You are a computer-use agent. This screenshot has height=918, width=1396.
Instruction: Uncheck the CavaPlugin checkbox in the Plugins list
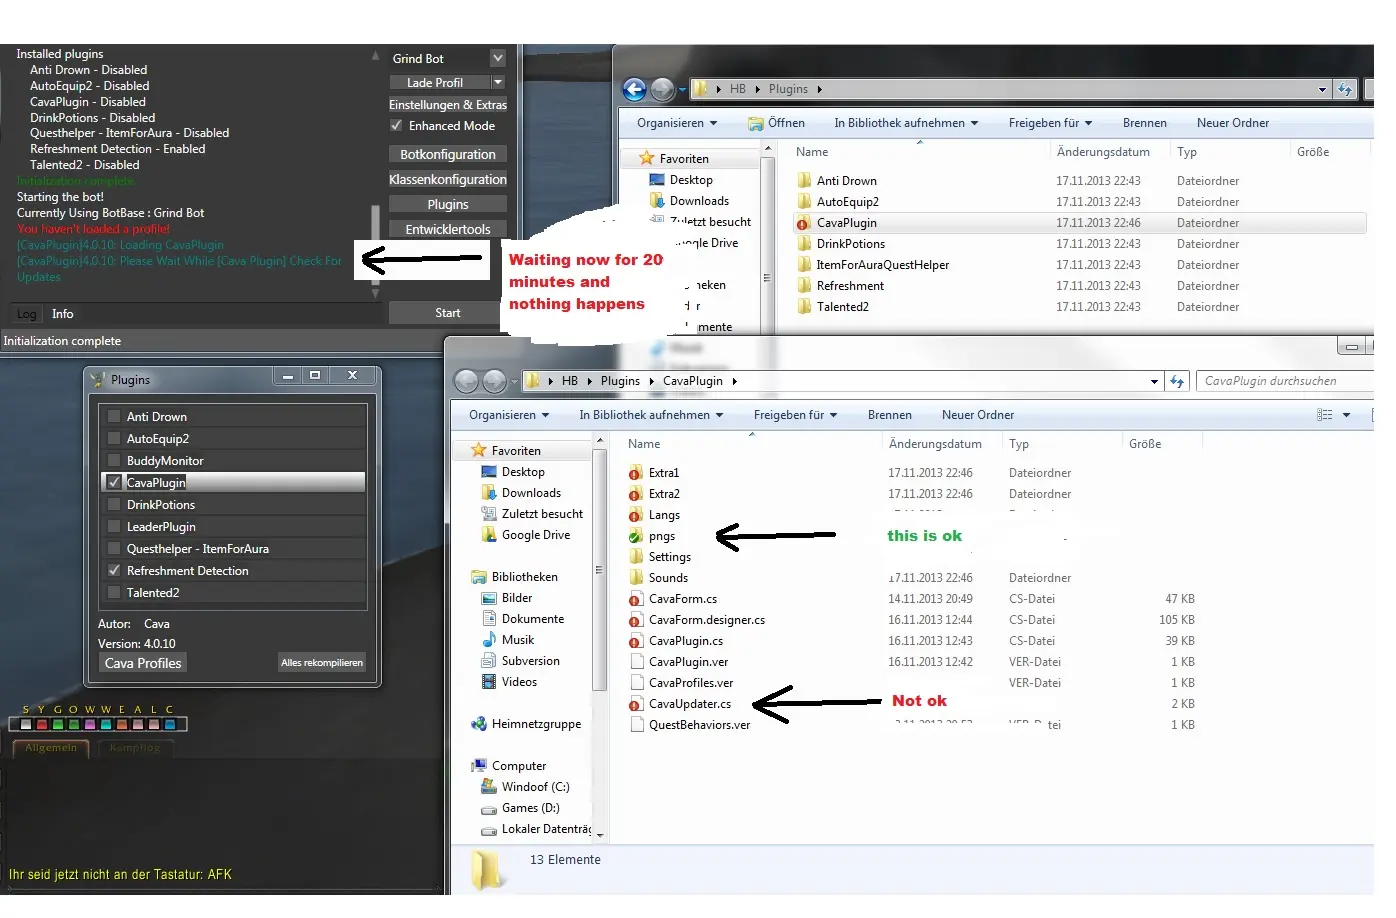point(114,483)
